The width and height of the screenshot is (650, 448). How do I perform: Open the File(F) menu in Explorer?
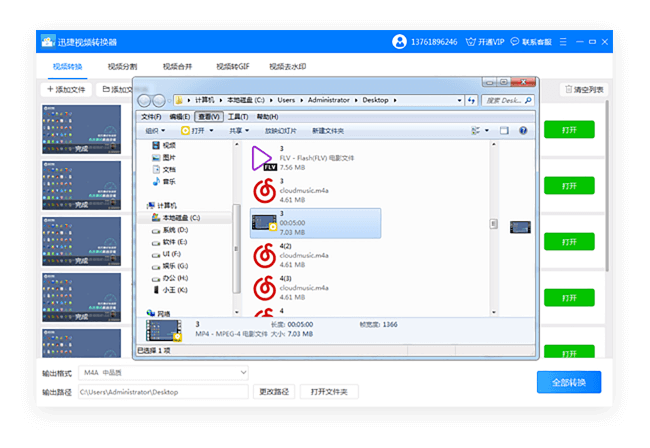pyautogui.click(x=151, y=117)
